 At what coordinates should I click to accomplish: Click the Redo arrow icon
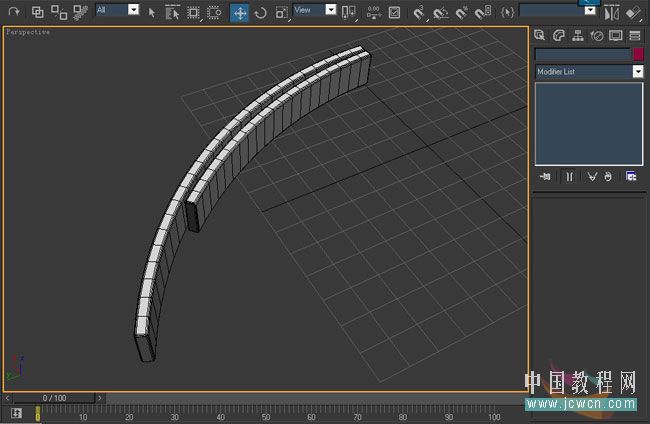click(x=14, y=12)
